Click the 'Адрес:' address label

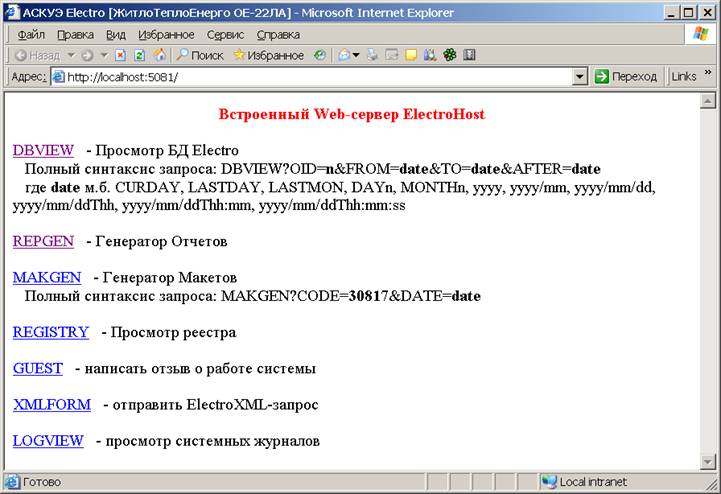[29, 77]
